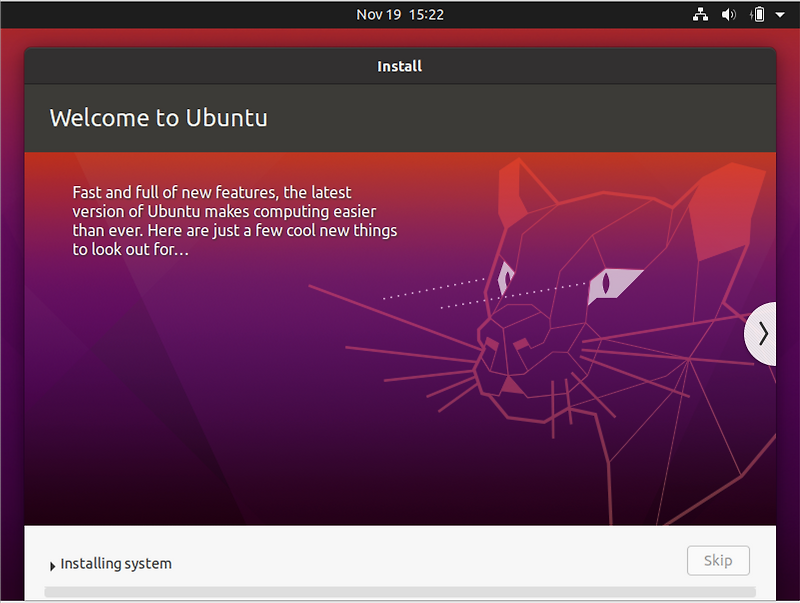
Task: Click the Installing system label
Action: [x=116, y=564]
